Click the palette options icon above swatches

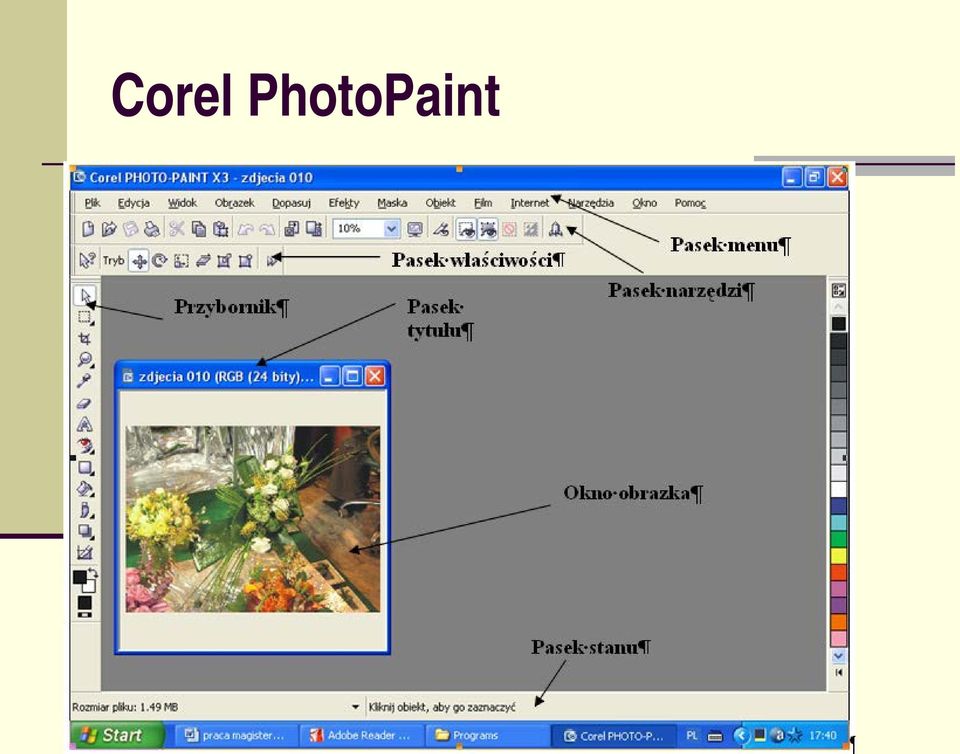838,290
